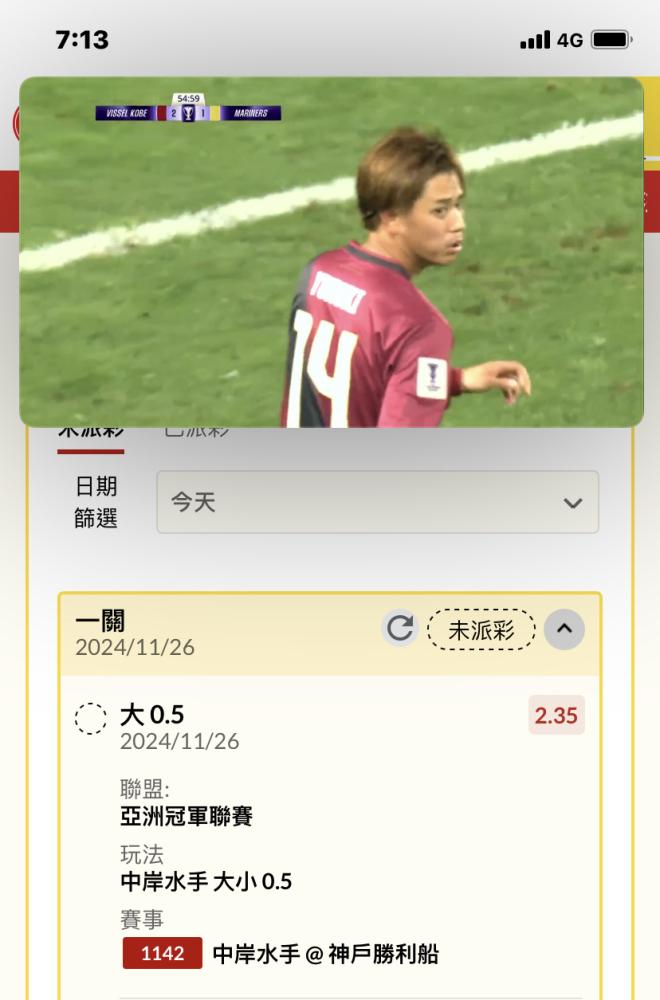The height and width of the screenshot is (1000, 660).
Task: Open the 亞洲冠軍聯賽 league name
Action: pos(186,816)
